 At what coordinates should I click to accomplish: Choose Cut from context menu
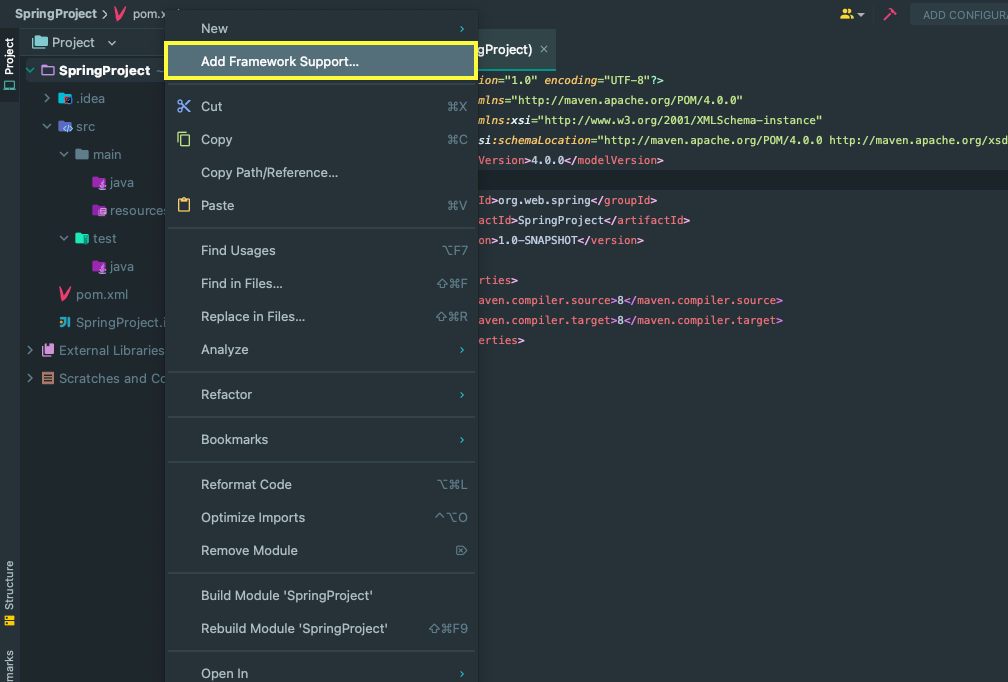click(x=320, y=107)
